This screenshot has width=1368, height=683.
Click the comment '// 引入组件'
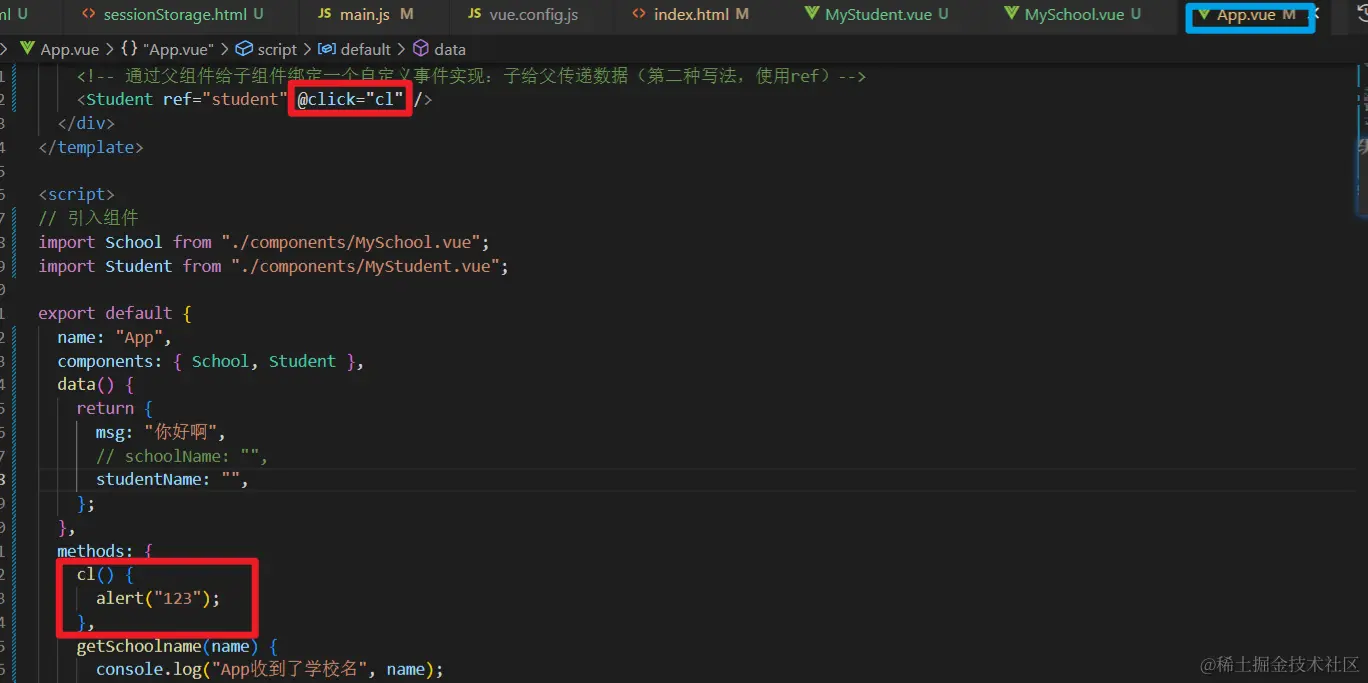(x=88, y=218)
